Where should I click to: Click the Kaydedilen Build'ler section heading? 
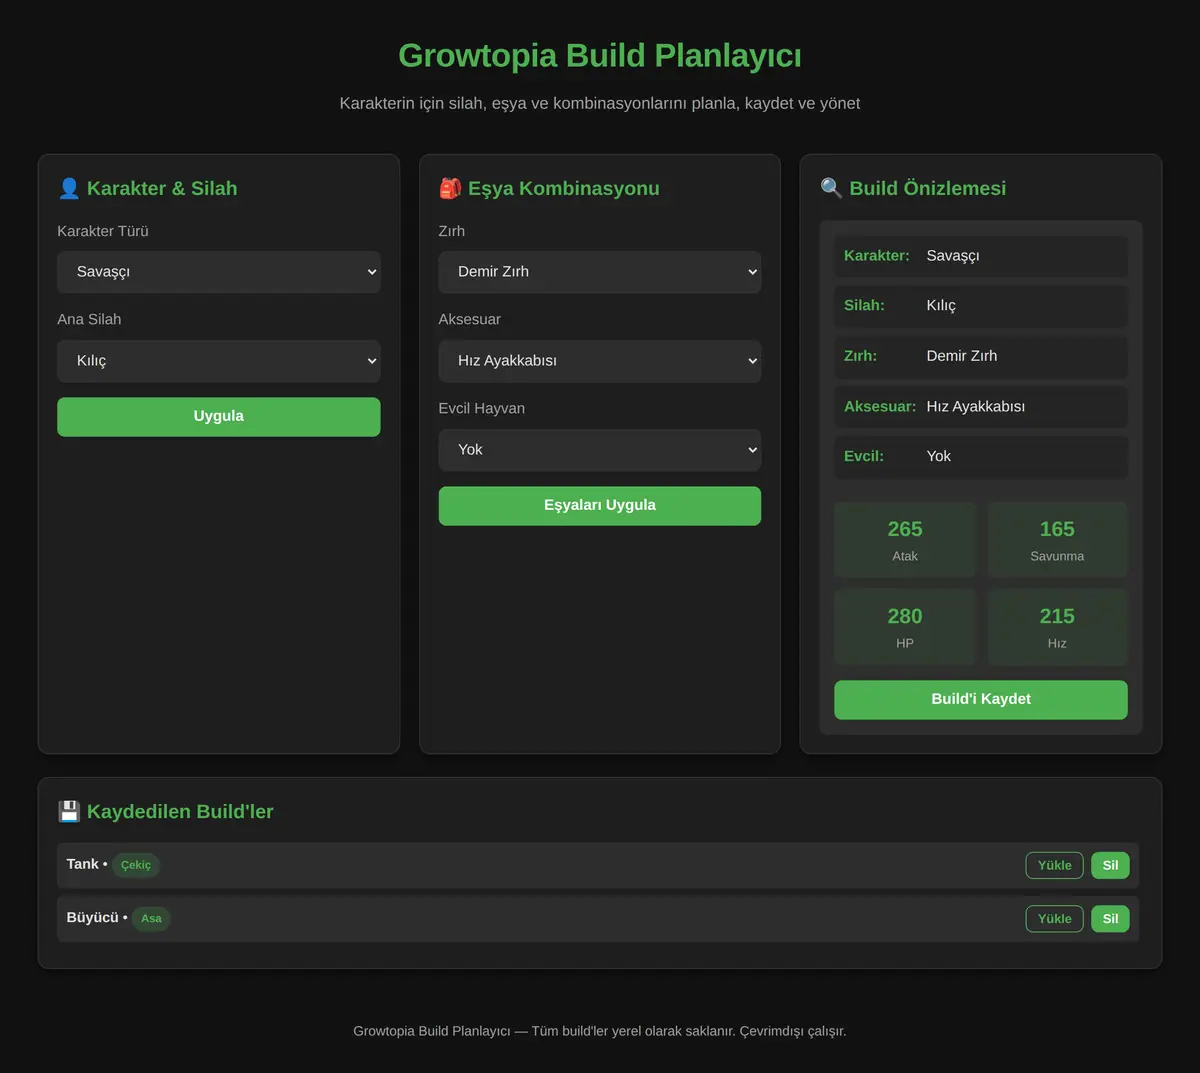click(x=180, y=811)
